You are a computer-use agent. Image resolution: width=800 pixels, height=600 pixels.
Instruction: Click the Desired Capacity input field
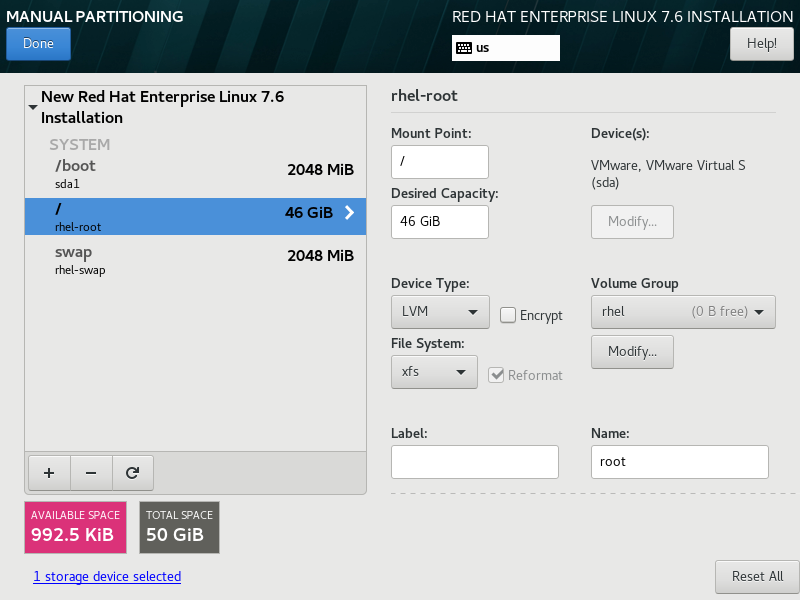440,222
